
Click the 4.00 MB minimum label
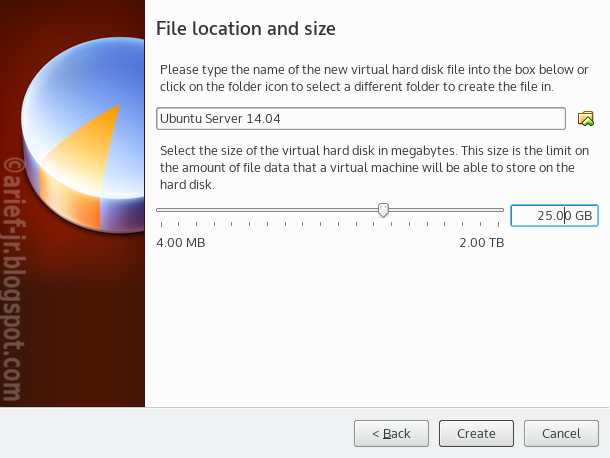tap(181, 243)
